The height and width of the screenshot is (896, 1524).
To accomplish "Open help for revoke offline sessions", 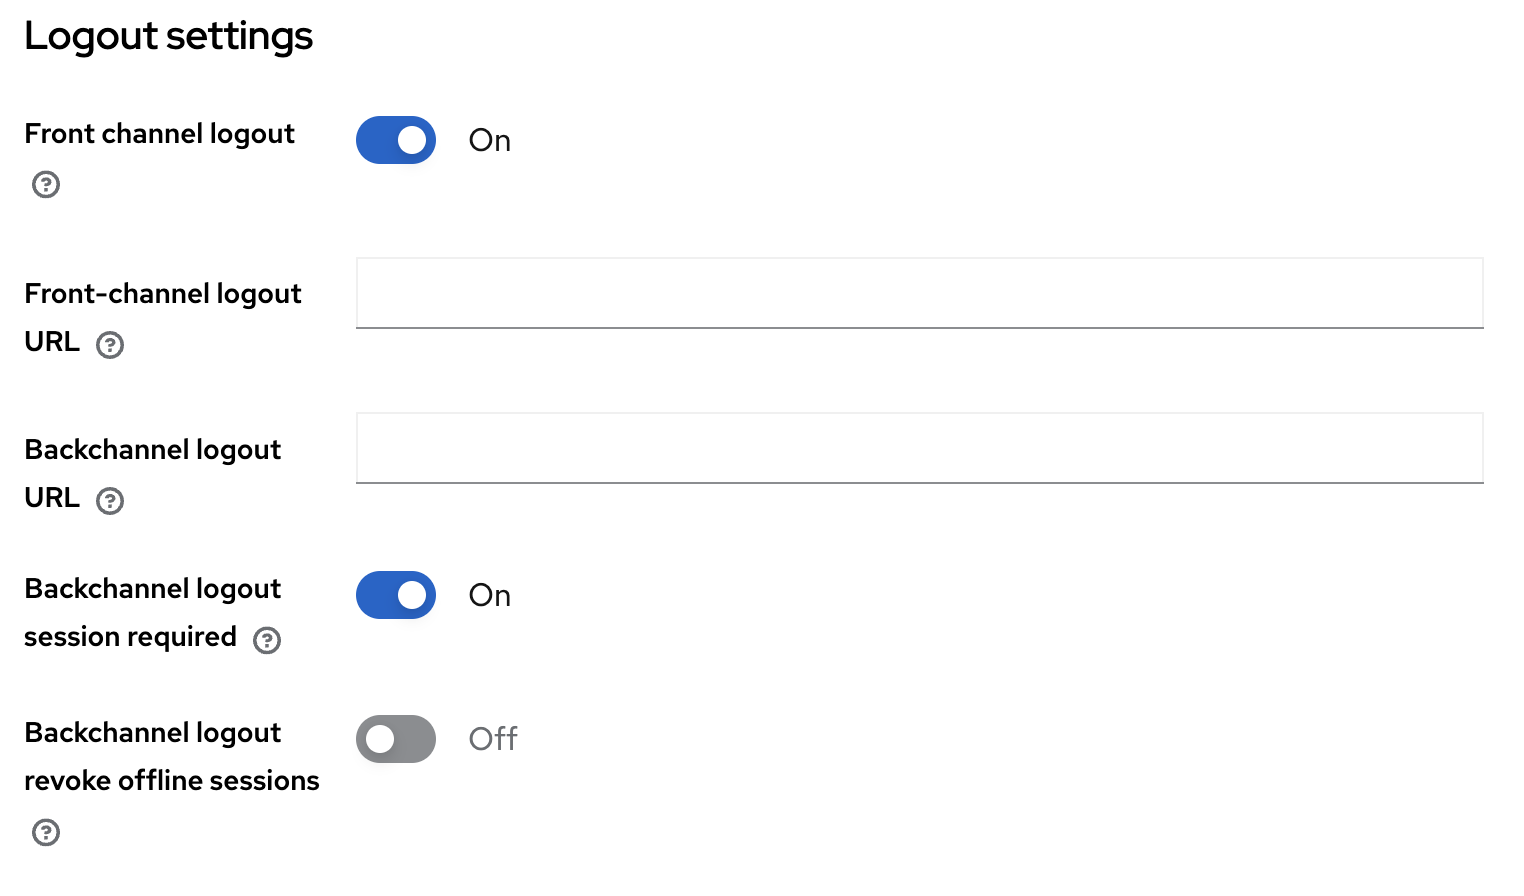I will (46, 833).
